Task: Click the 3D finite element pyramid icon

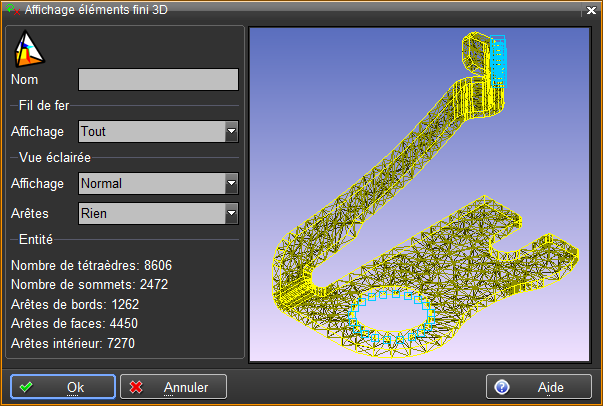Action: tap(29, 49)
